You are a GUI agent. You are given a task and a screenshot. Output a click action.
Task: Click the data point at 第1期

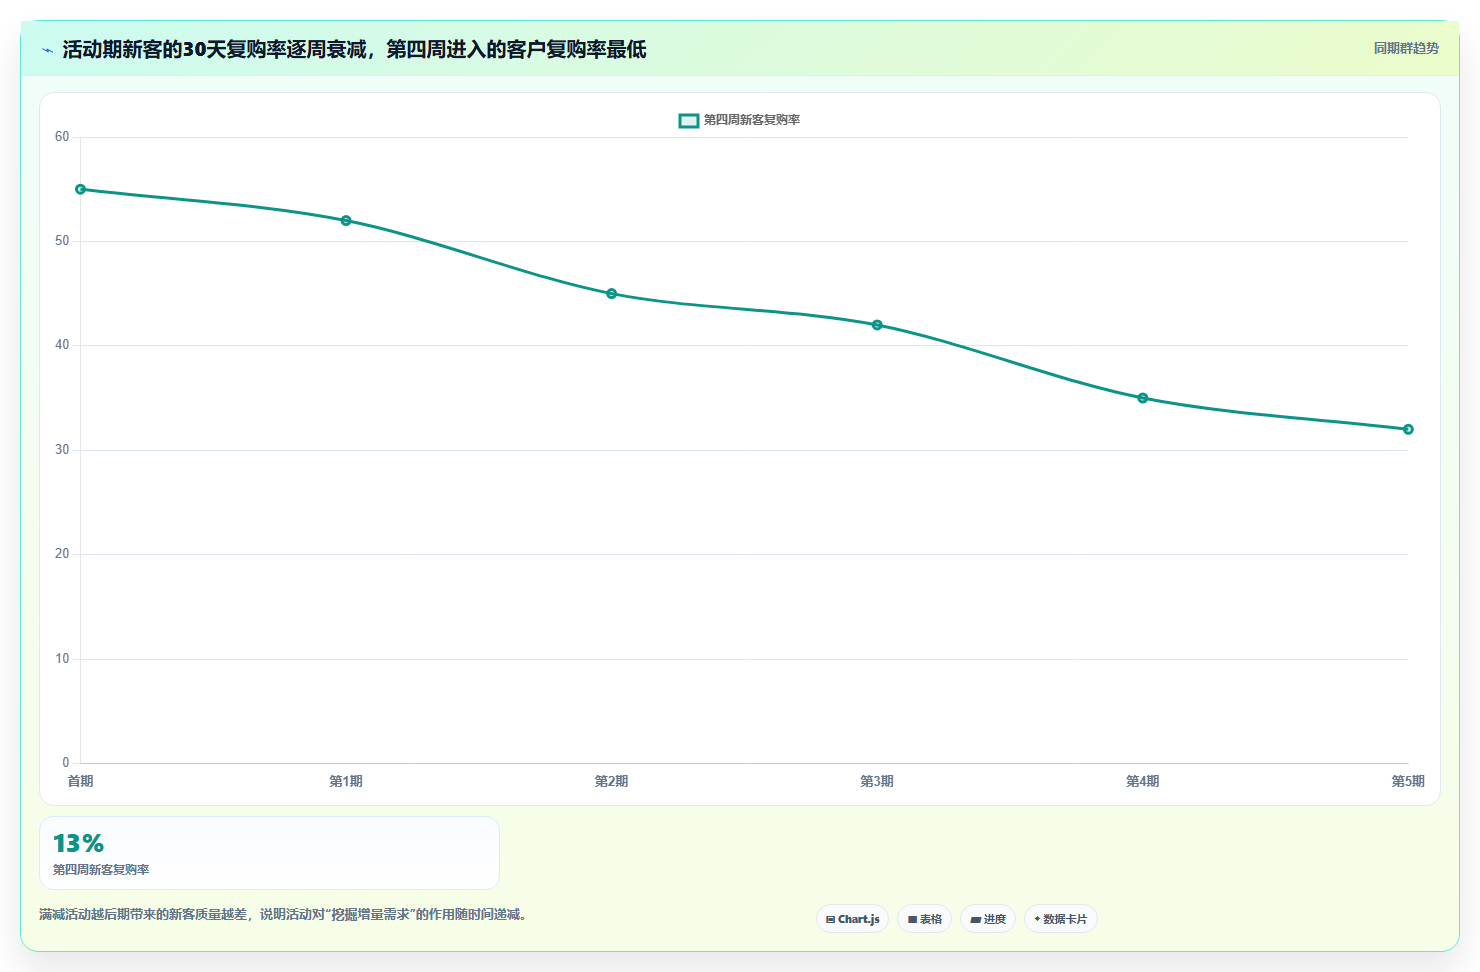tap(346, 220)
